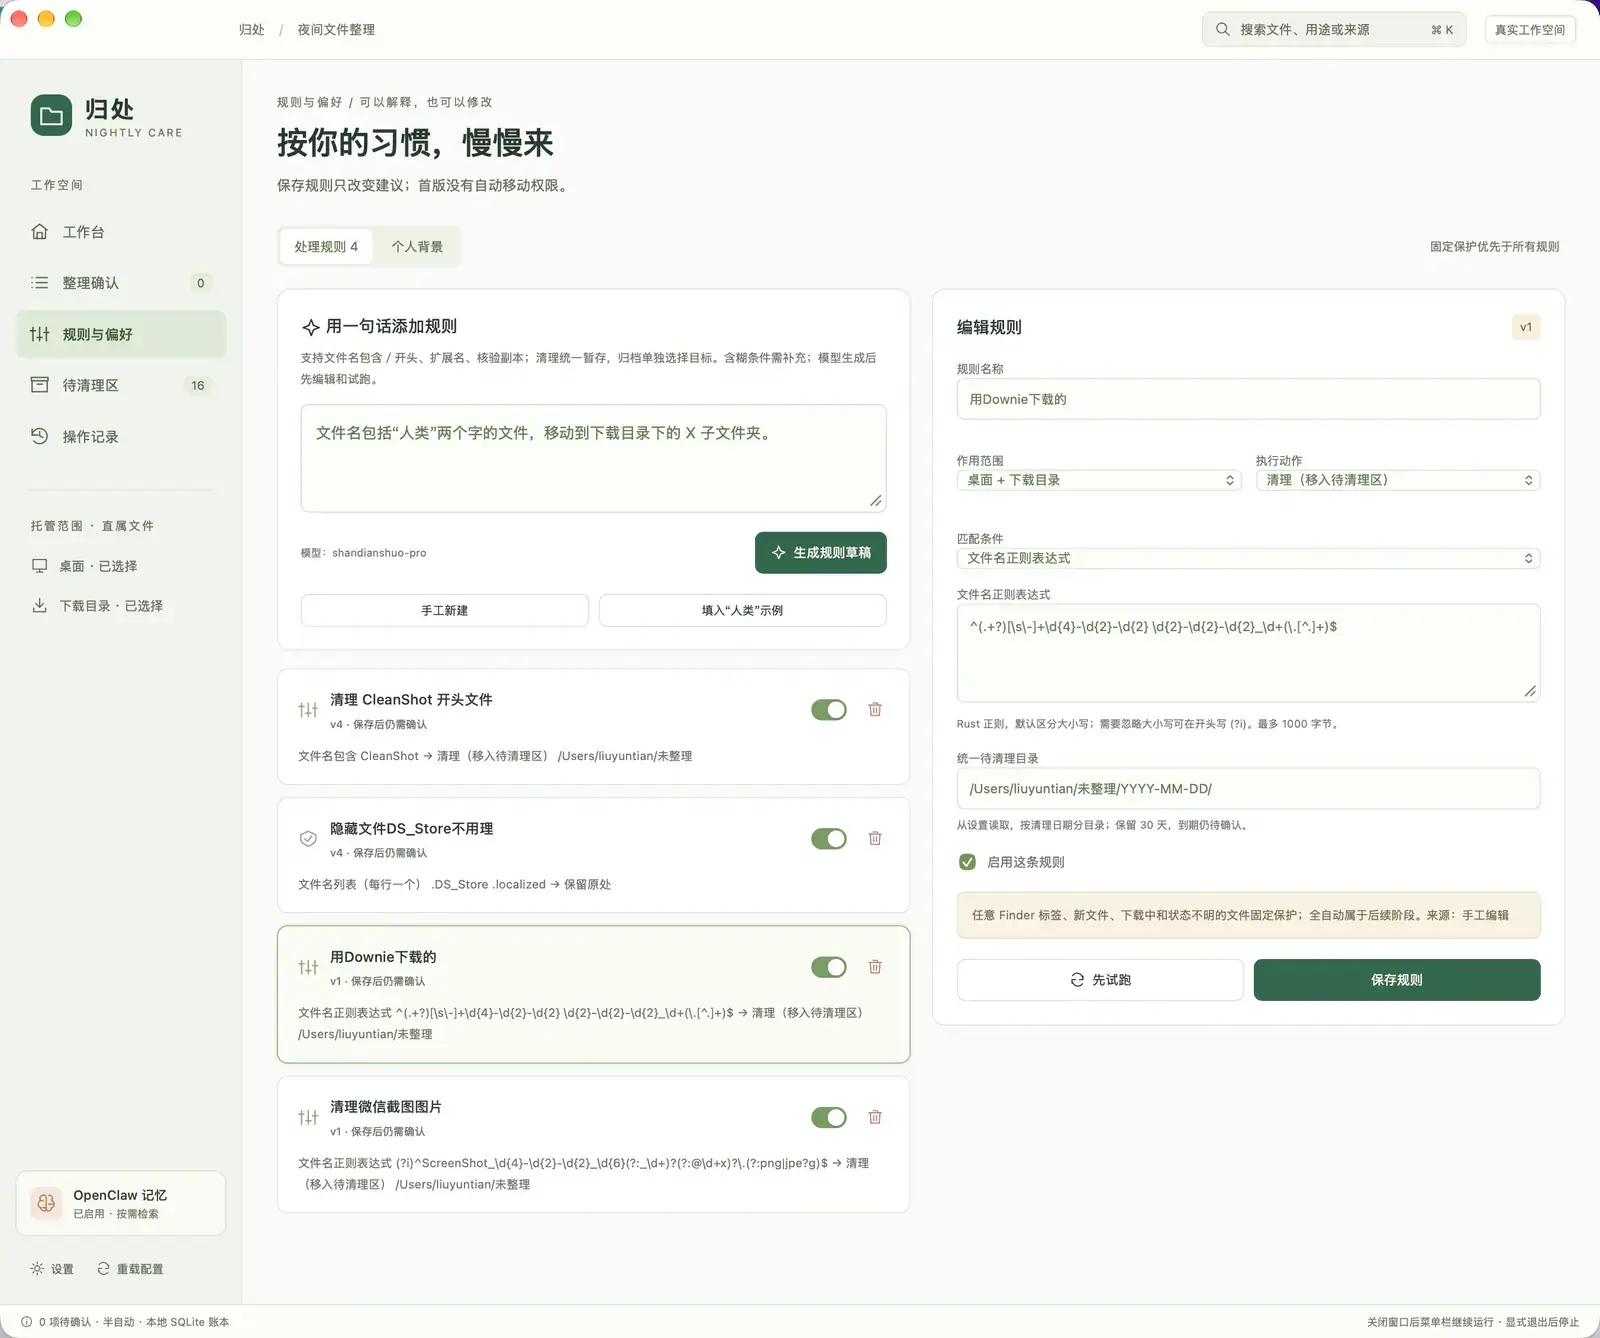The image size is (1600, 1338).
Task: Click 生成规则草稿 button
Action: click(821, 553)
